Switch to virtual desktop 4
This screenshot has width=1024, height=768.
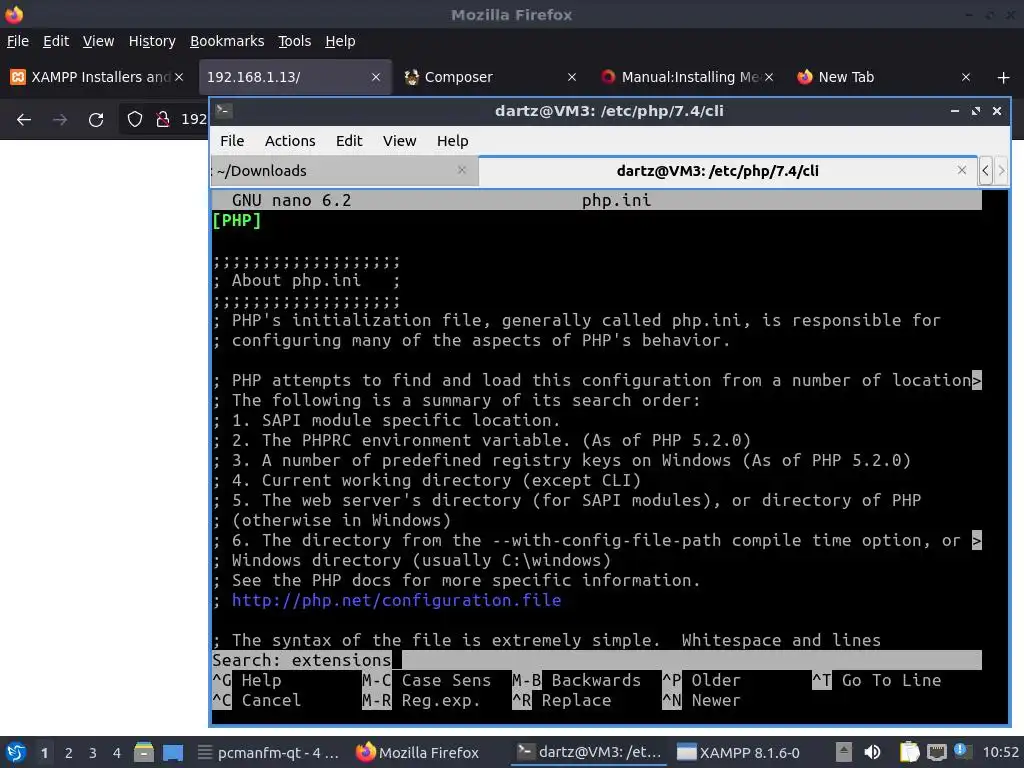point(116,753)
